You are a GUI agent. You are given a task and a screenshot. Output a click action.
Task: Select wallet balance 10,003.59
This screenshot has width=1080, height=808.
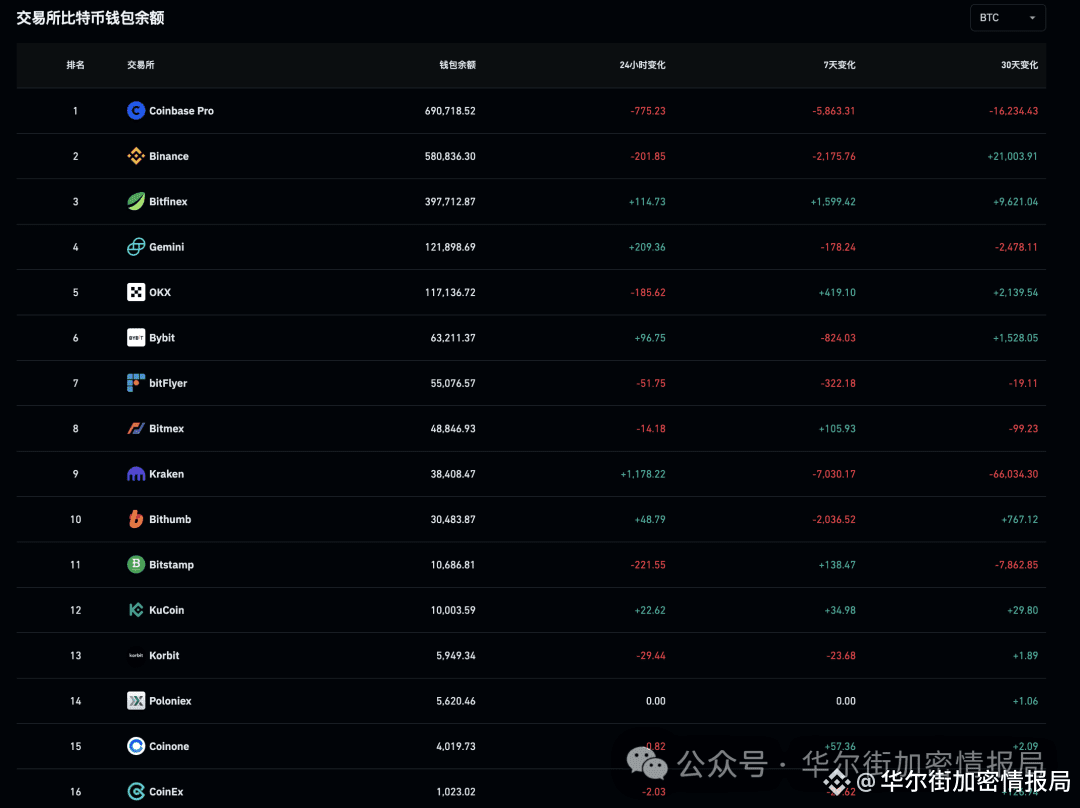click(x=453, y=610)
